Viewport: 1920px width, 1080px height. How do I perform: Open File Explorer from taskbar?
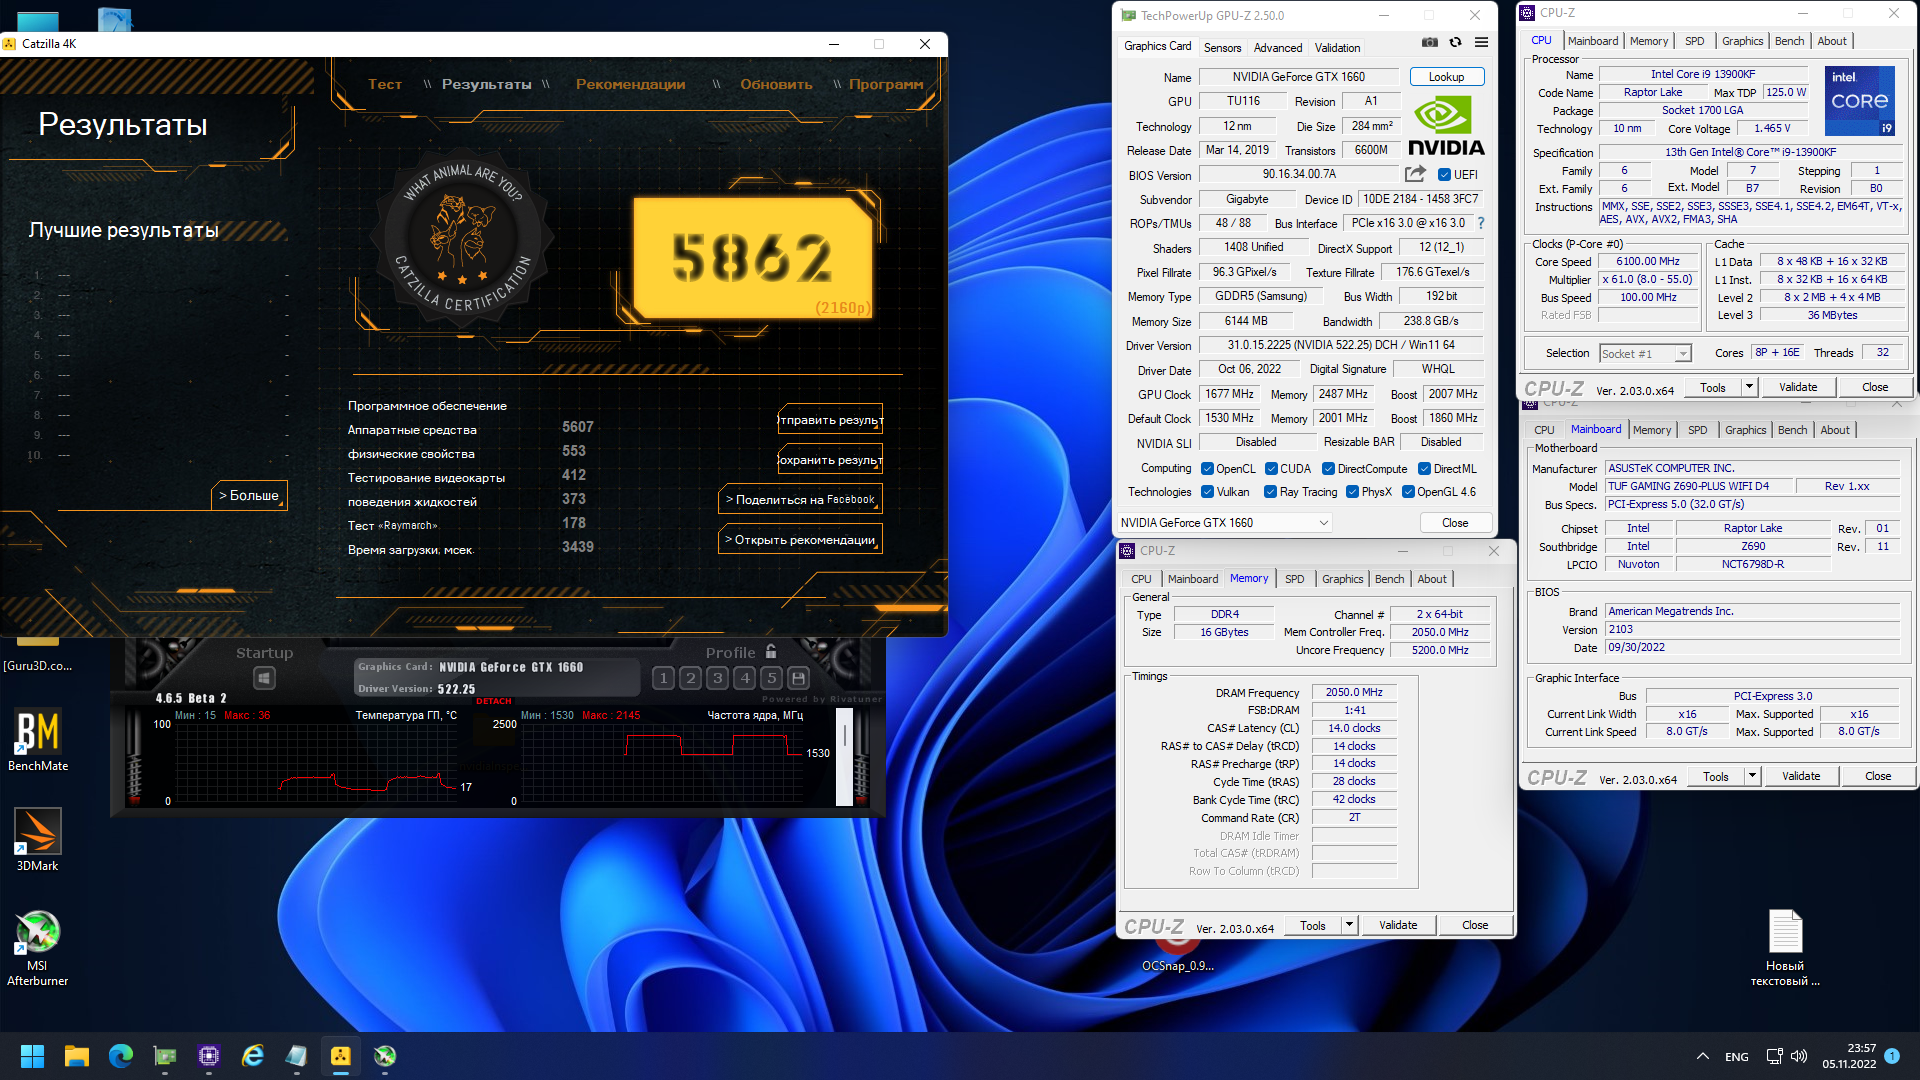pos(77,1056)
